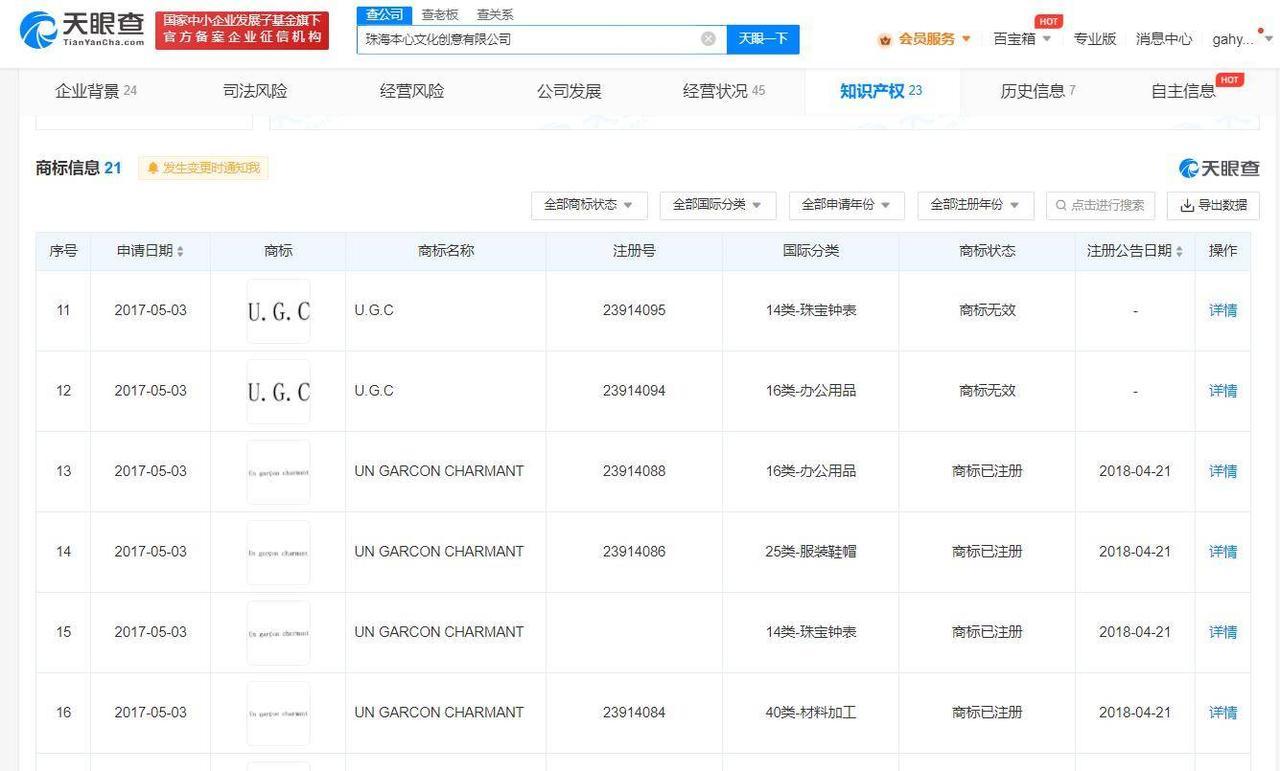Switch to 查公司 search tab
Viewport: 1280px width, 771px height.
384,14
